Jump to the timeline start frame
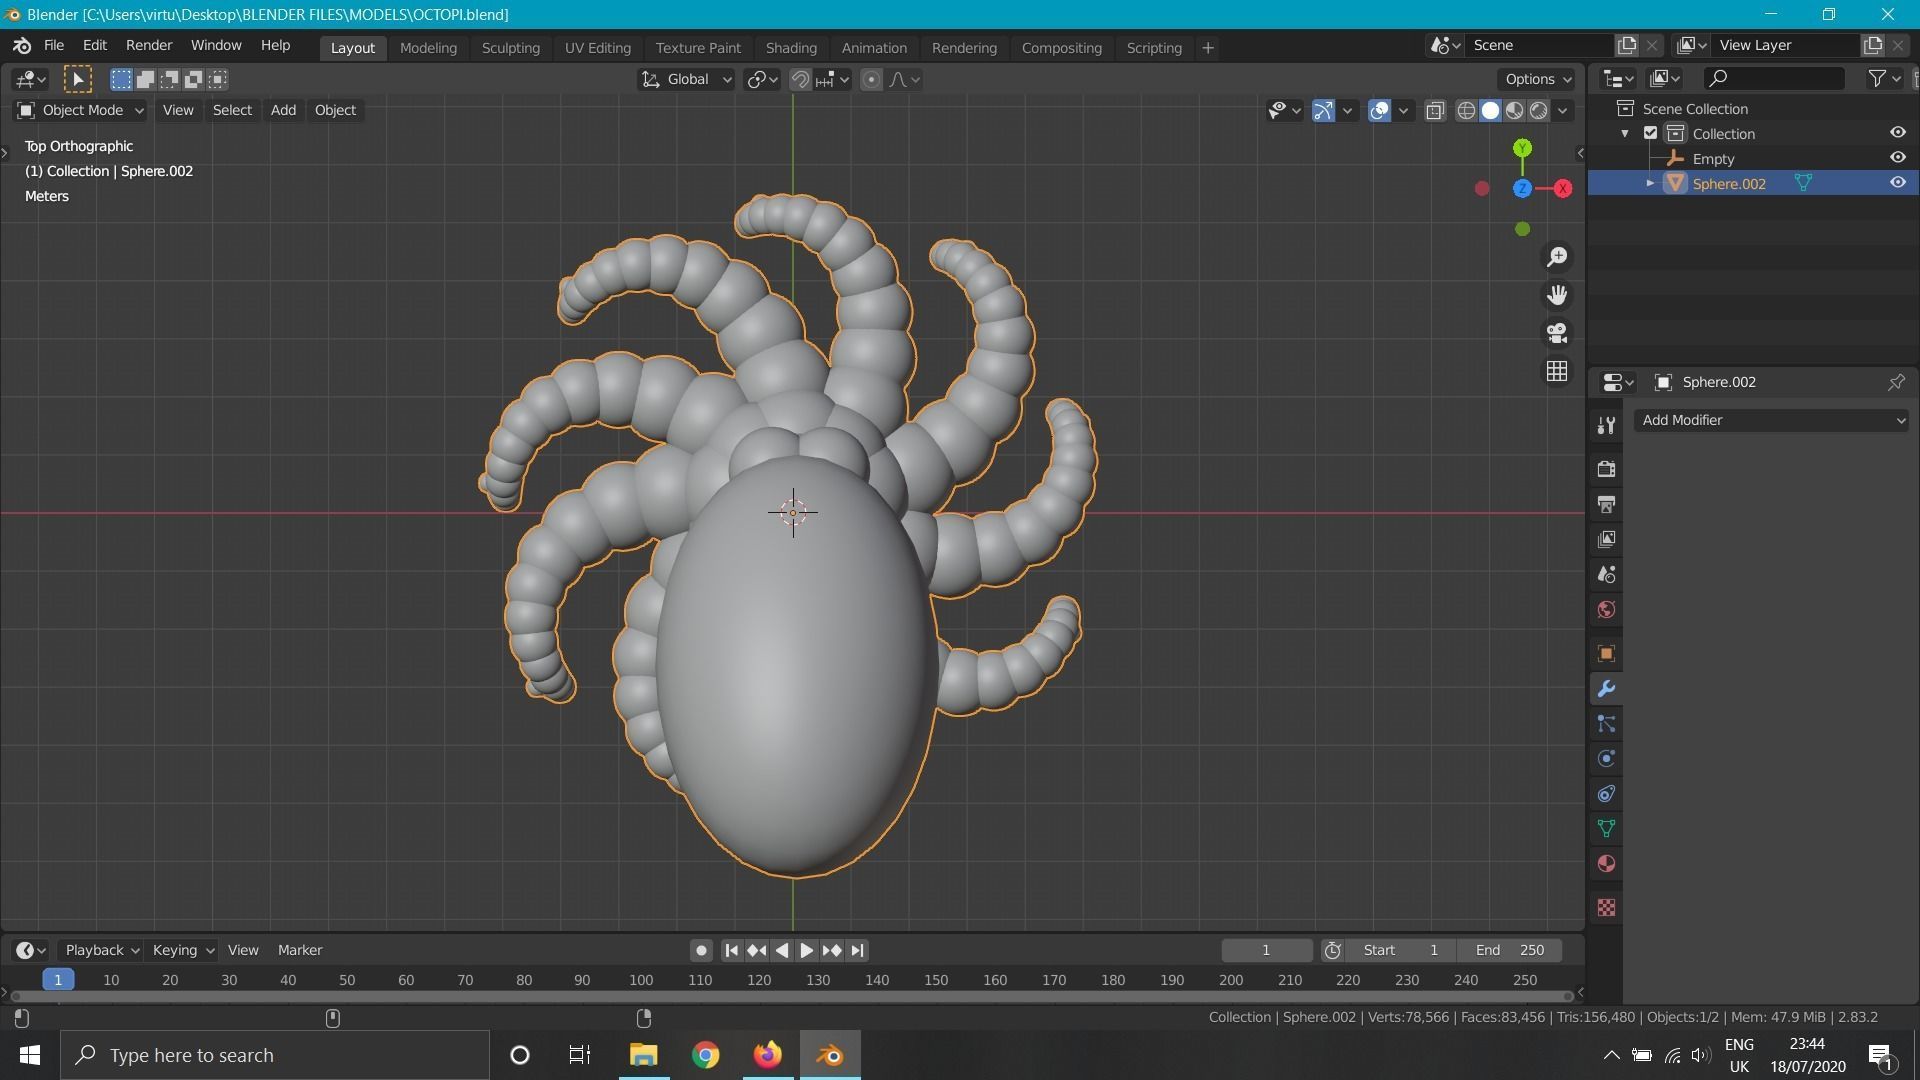The width and height of the screenshot is (1920, 1080). [x=731, y=951]
